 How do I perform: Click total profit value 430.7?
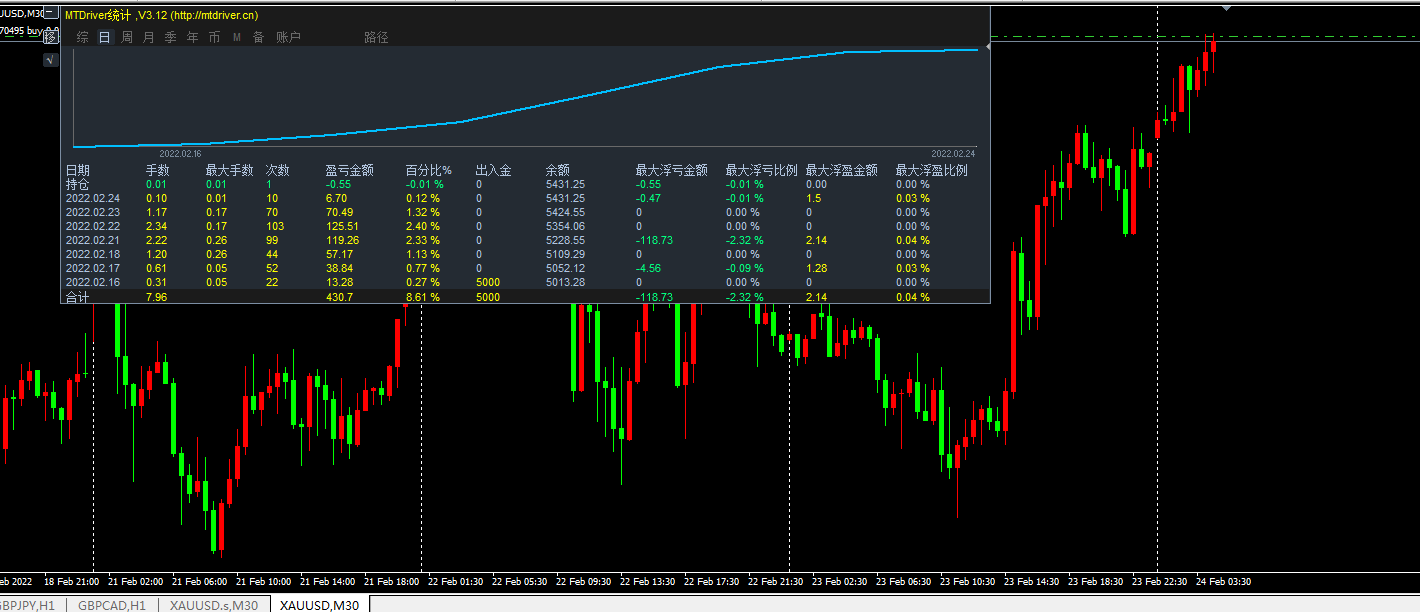coord(339,297)
